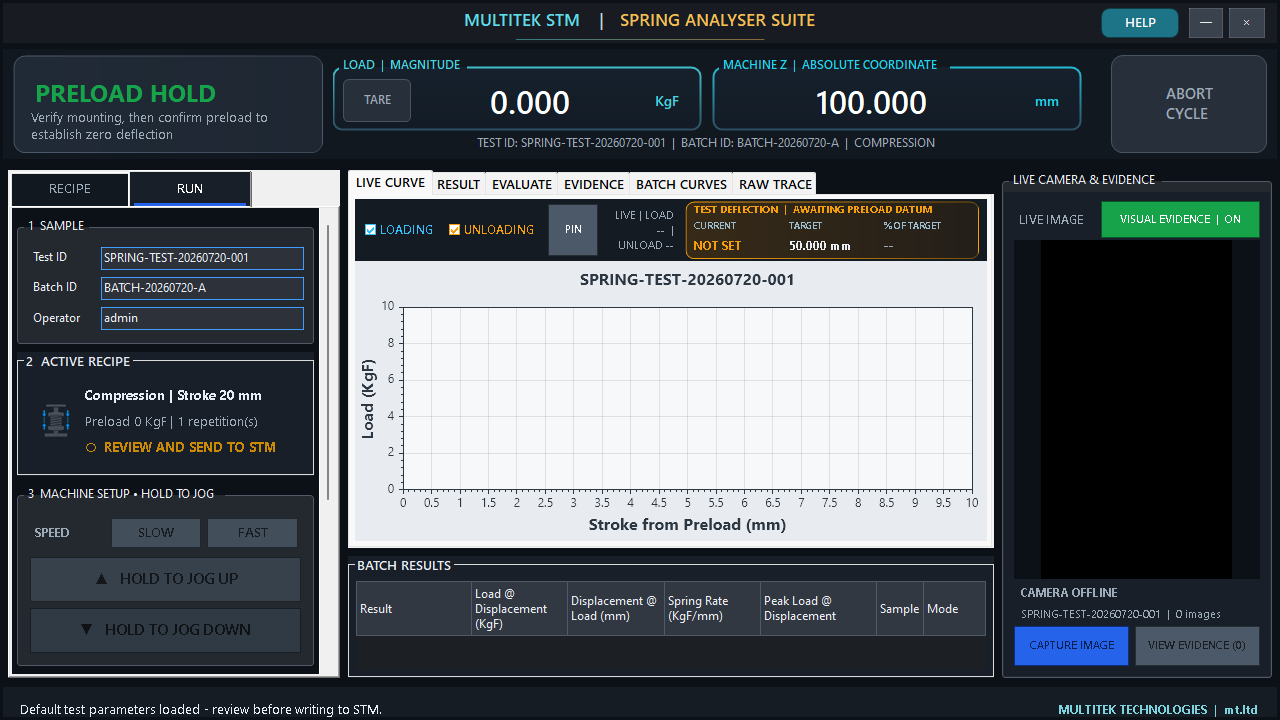
Task: Click the mt.ltd footer link
Action: pos(1243,710)
